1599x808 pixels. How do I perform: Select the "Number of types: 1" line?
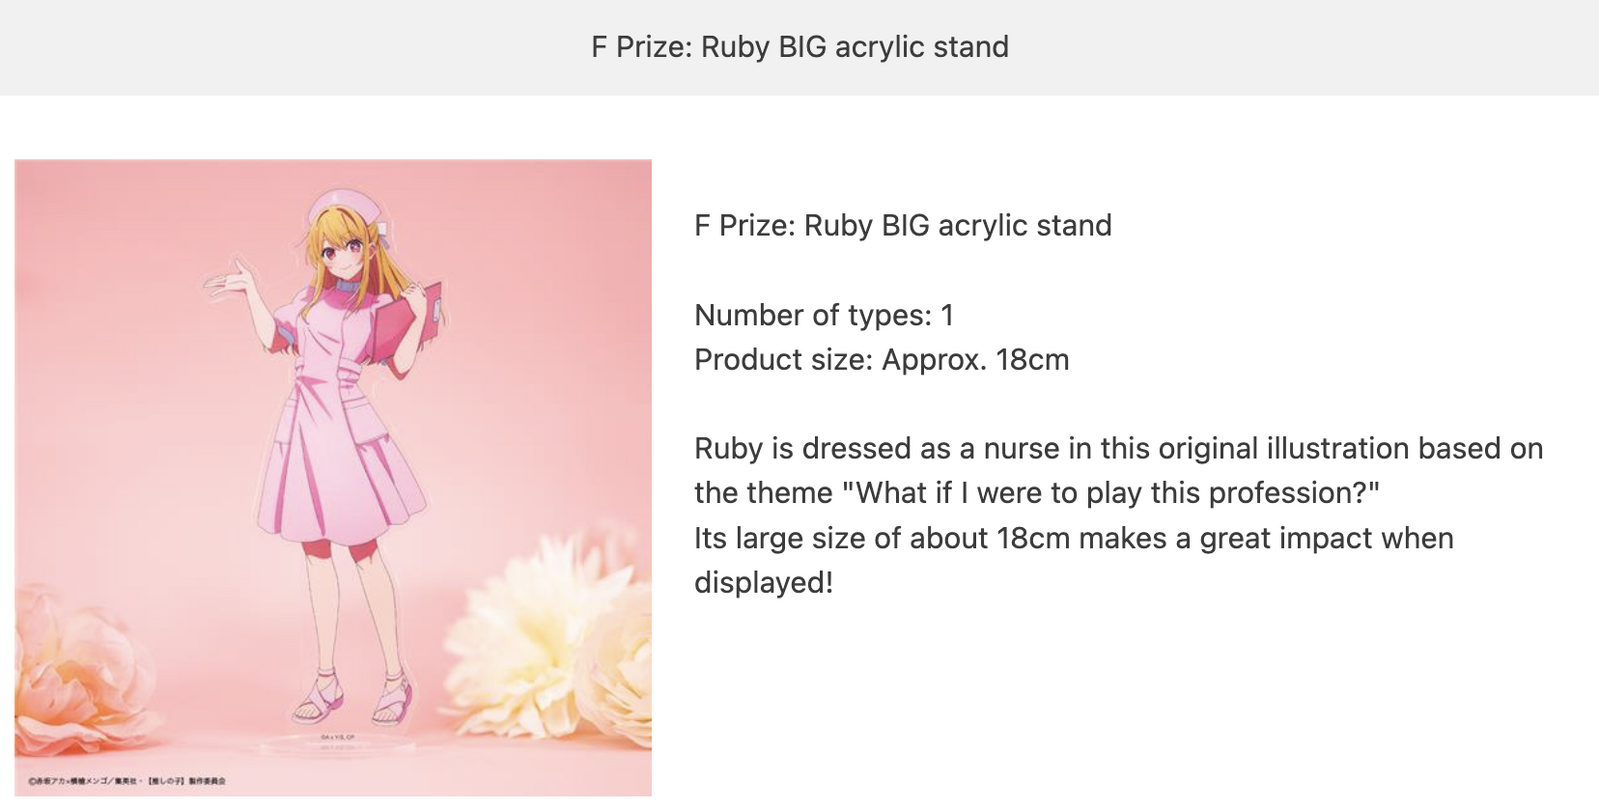click(823, 315)
